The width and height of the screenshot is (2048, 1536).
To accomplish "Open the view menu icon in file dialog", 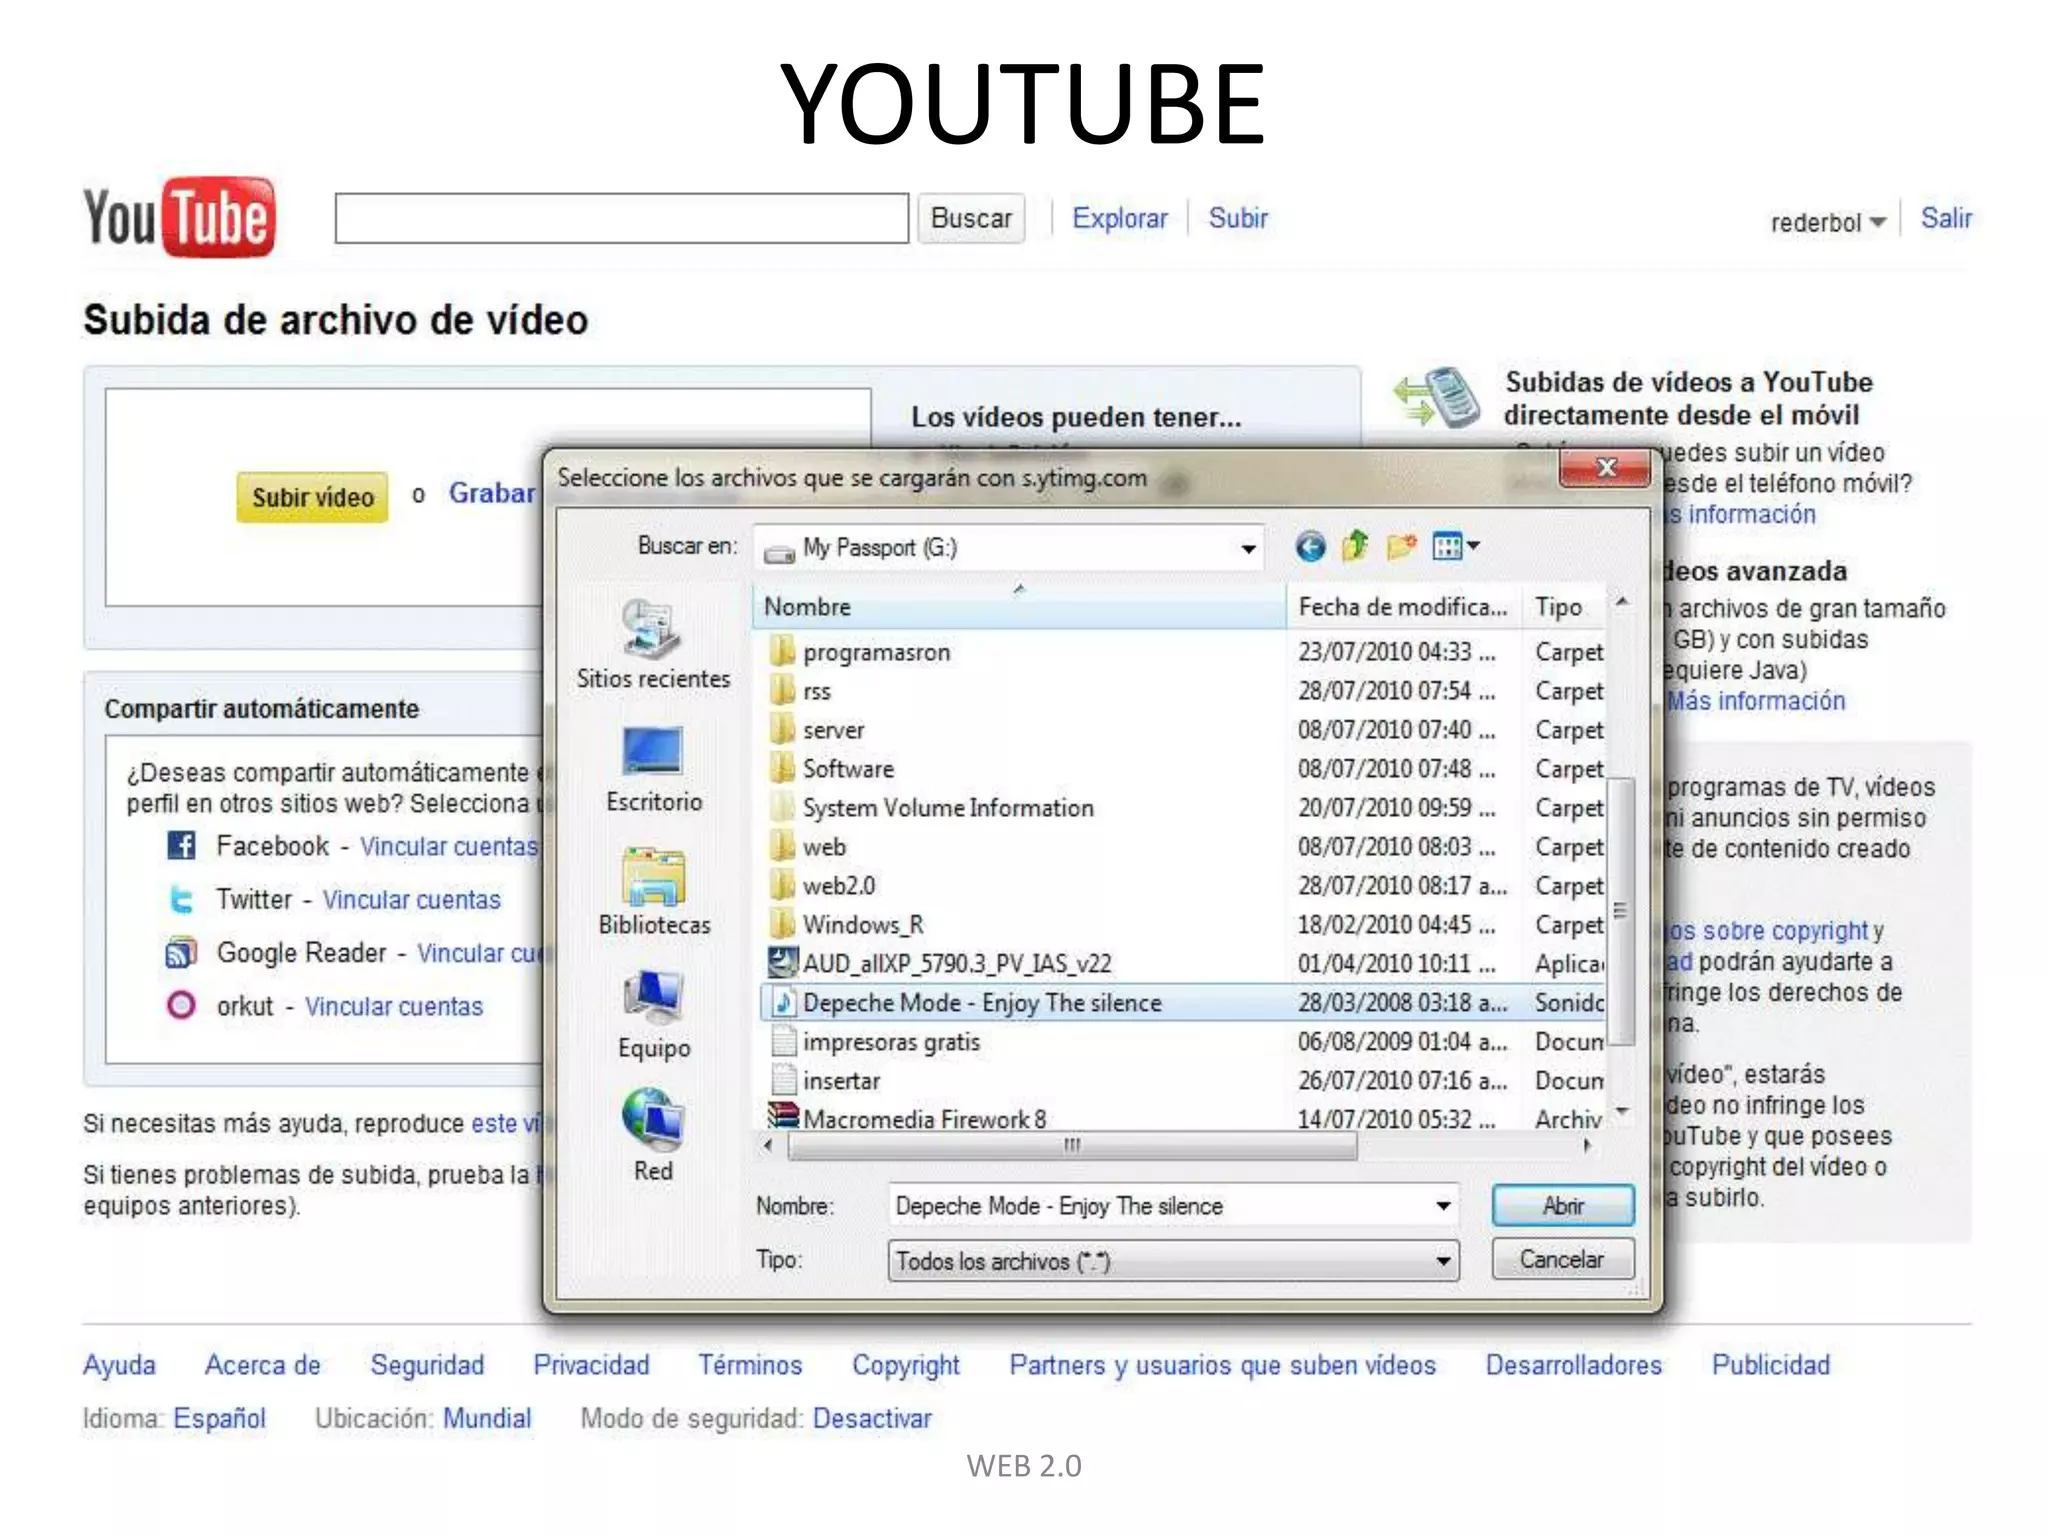I will [x=1455, y=546].
